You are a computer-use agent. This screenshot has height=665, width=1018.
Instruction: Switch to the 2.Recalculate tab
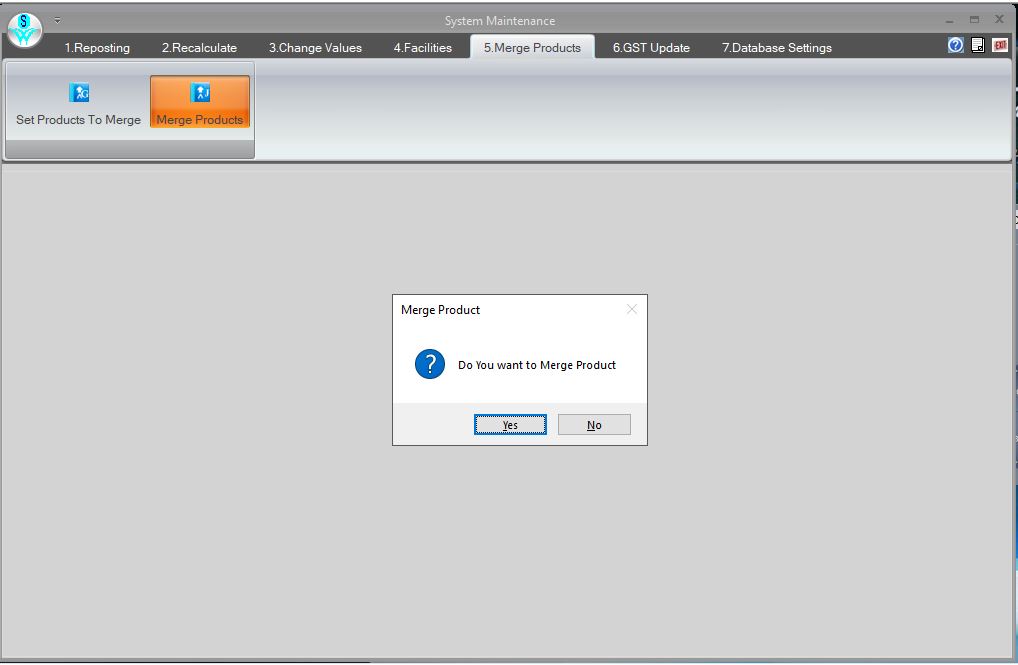point(199,47)
